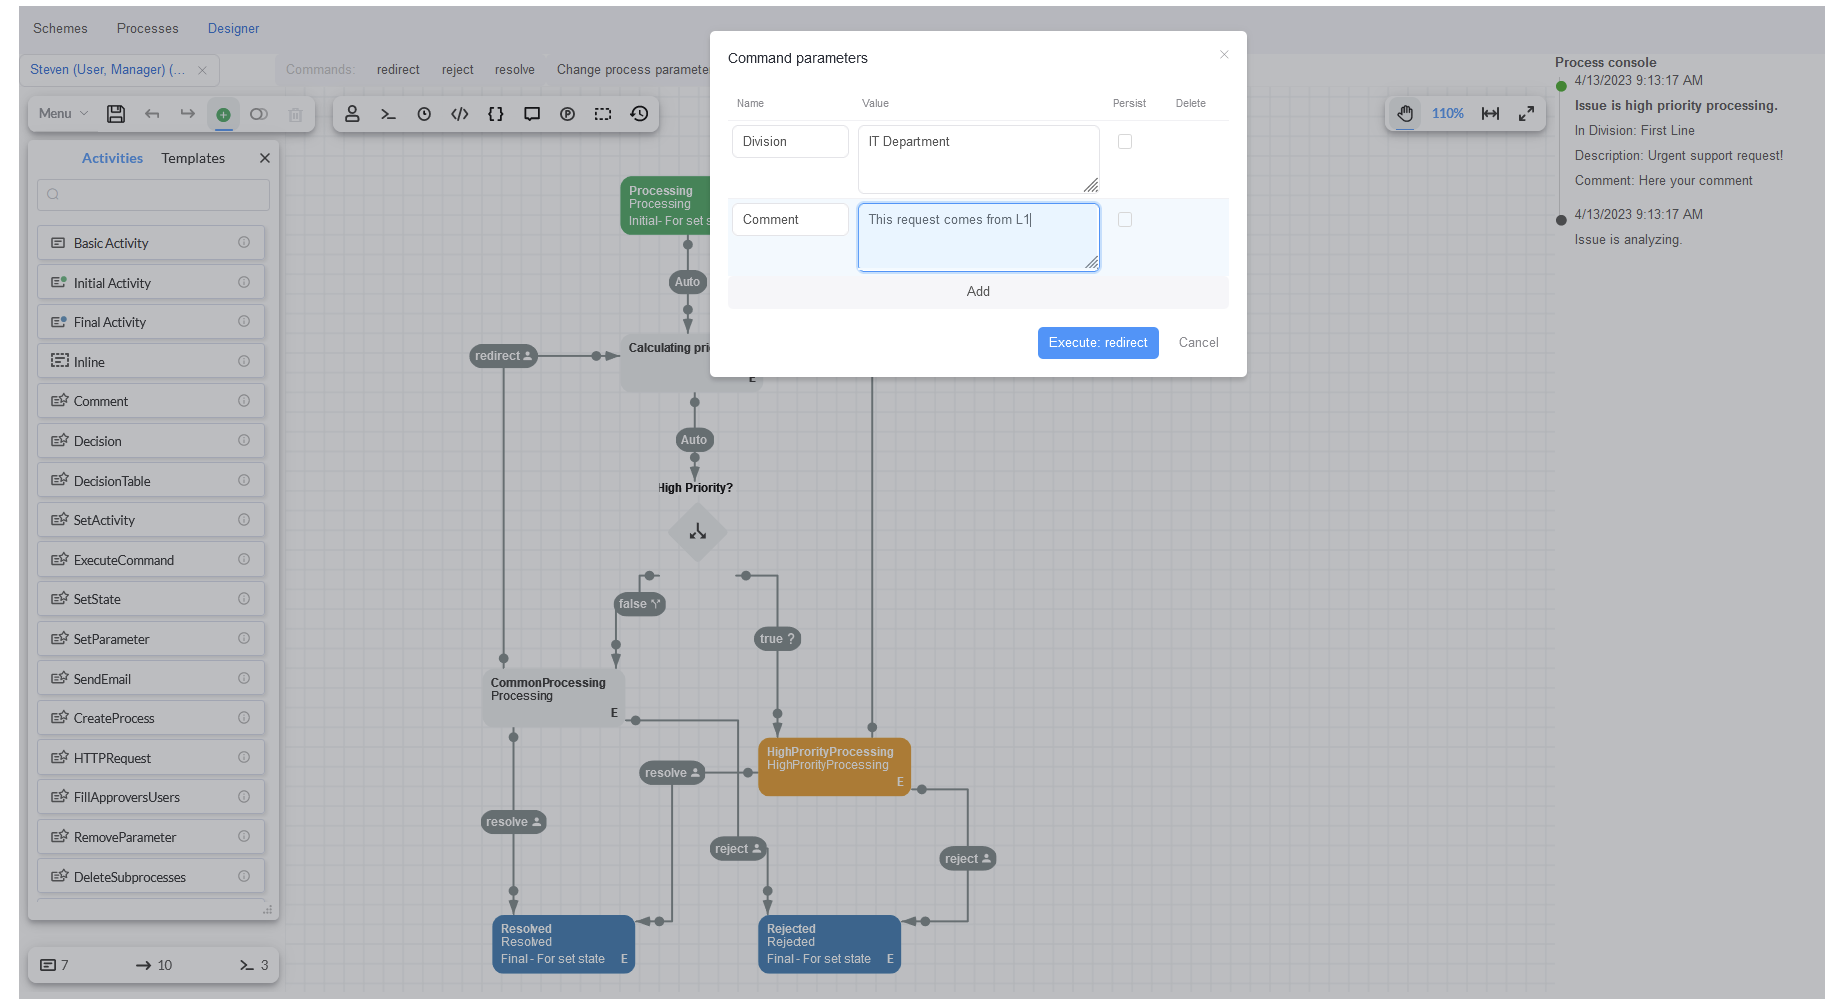This screenshot has height=1006, width=1844.
Task: Show info for Decision activity
Action: 244,441
